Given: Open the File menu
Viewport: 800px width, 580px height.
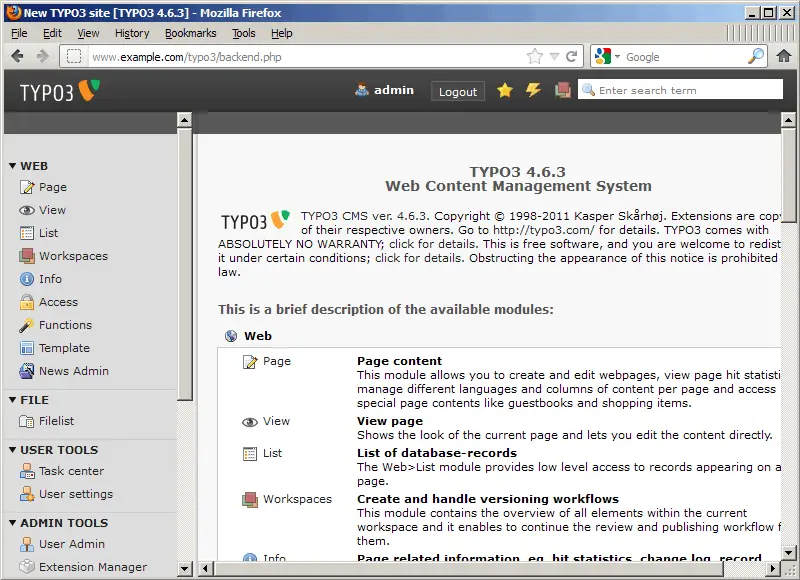Looking at the screenshot, I should tap(19, 33).
